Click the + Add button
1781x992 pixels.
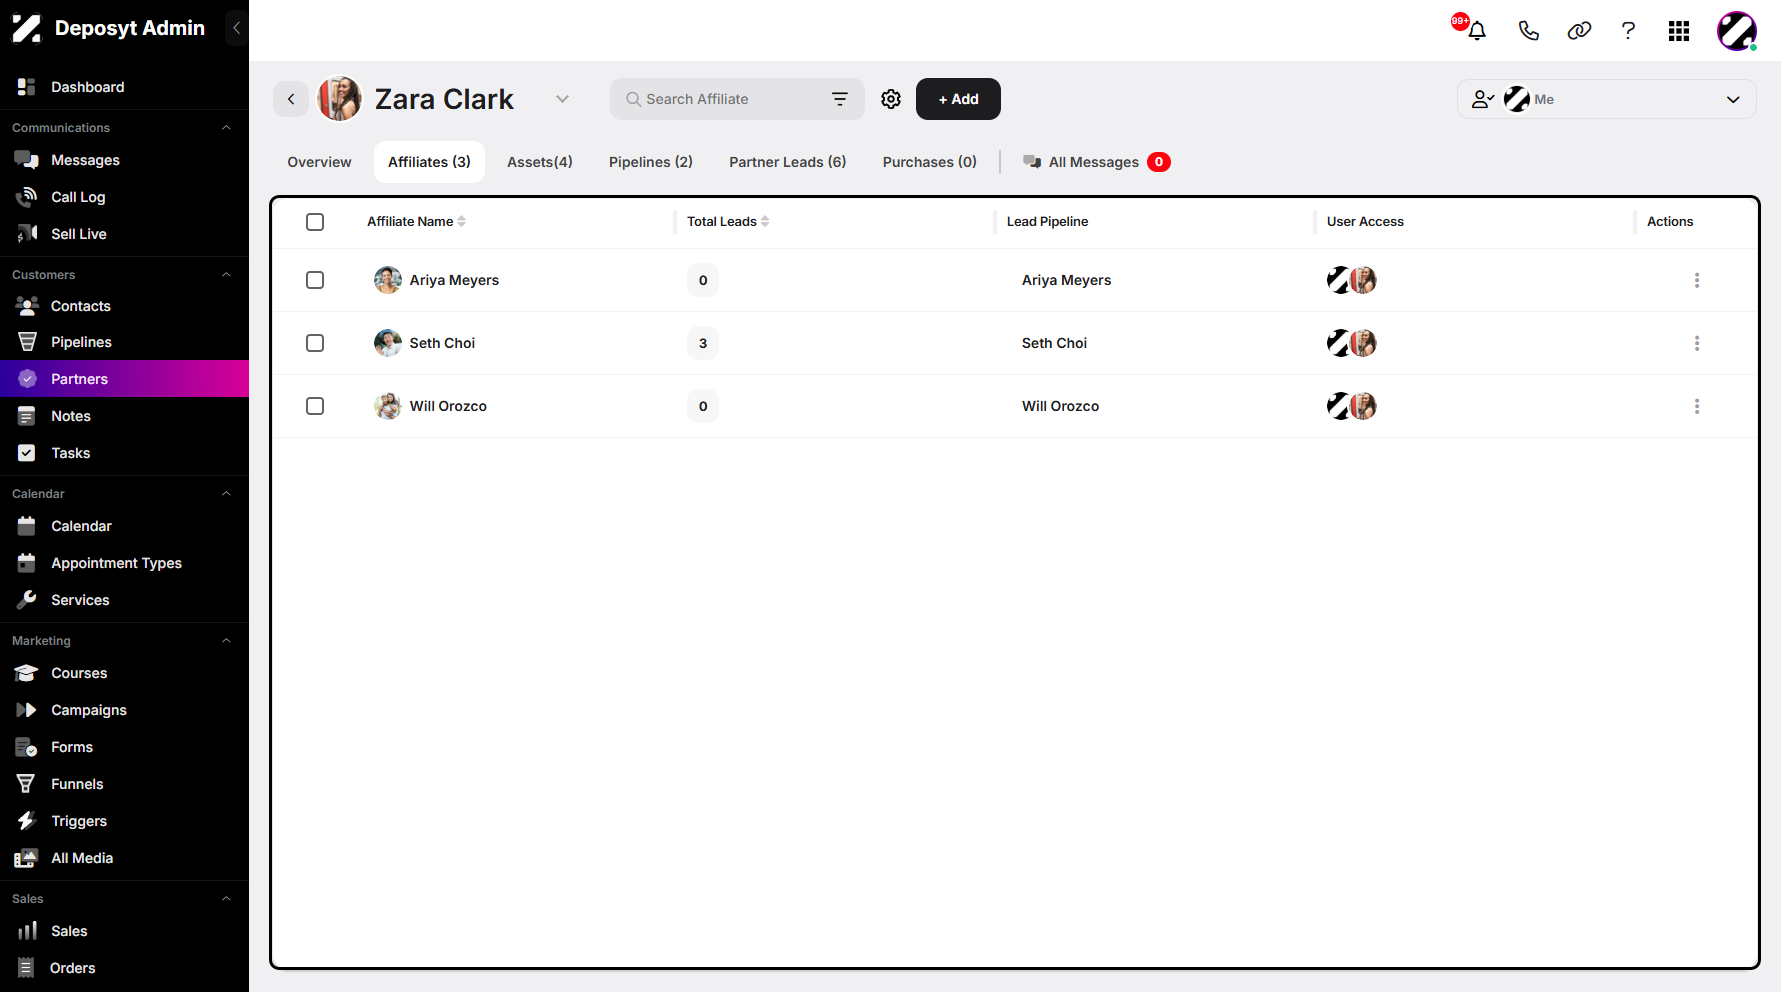(x=958, y=99)
